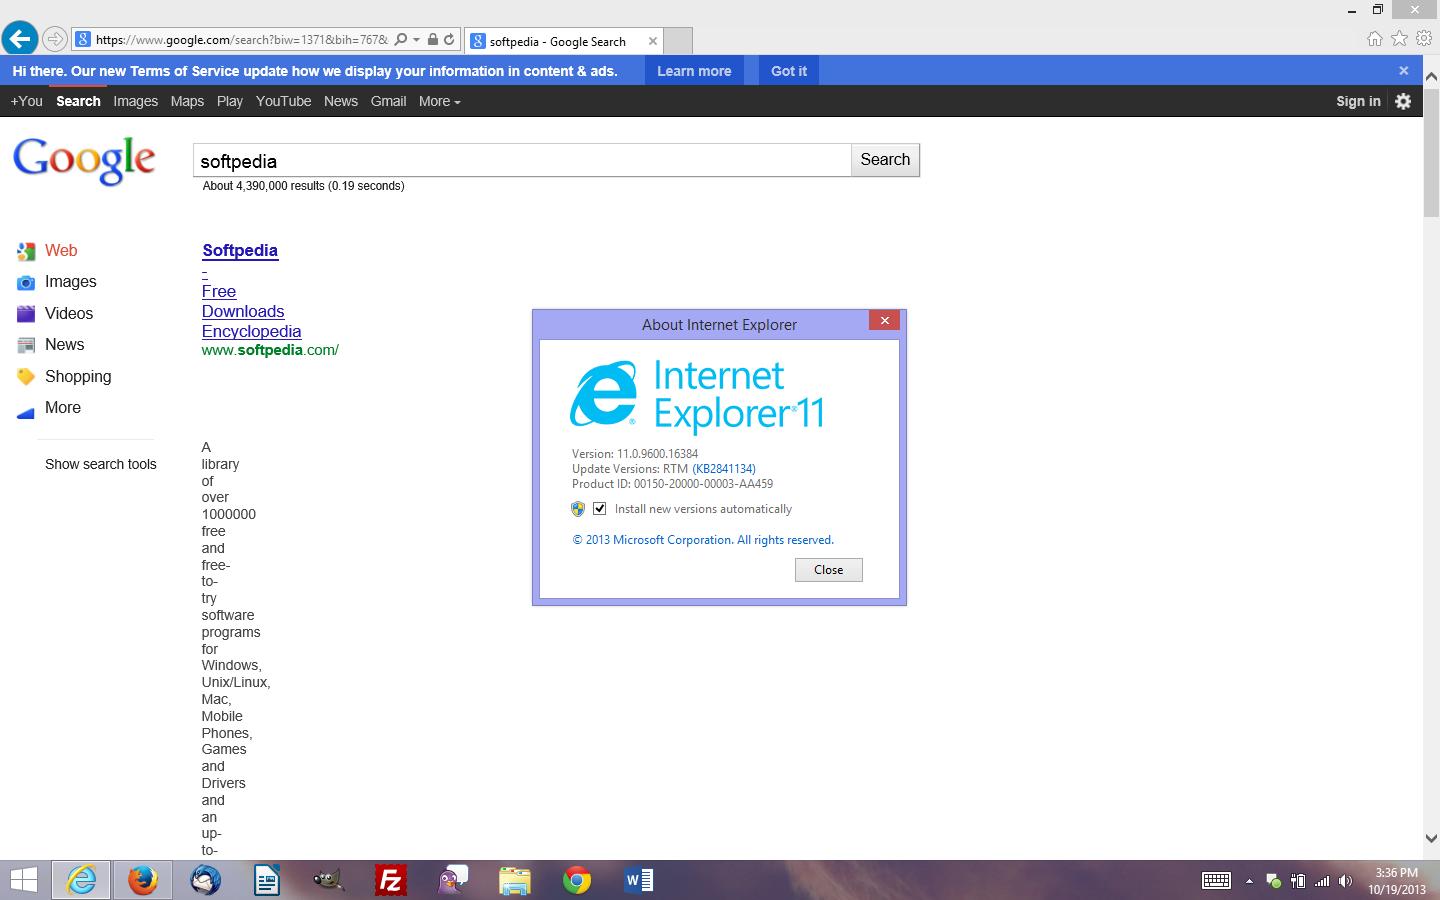
Task: Click the Close button in About dialog
Action: (x=828, y=570)
